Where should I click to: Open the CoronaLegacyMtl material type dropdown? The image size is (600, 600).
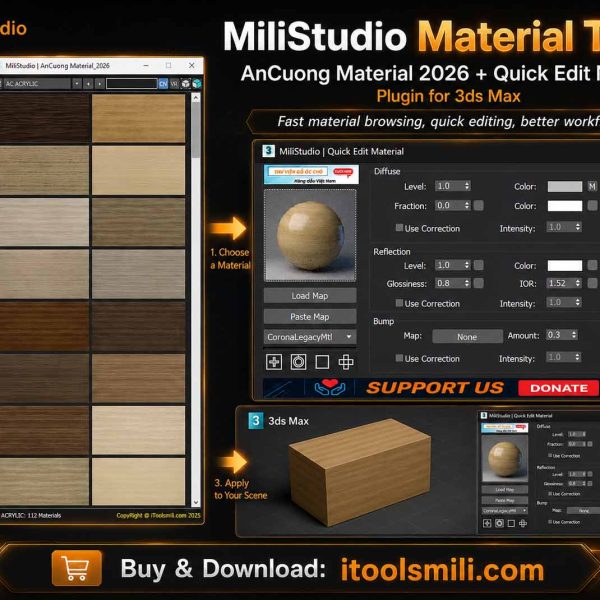(310, 337)
